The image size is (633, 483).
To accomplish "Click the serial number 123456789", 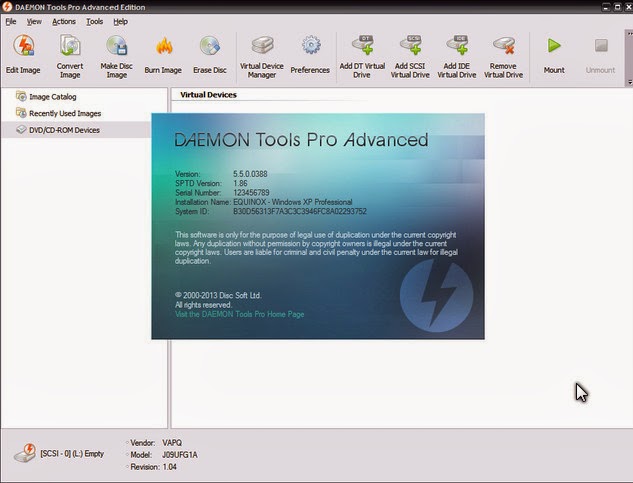I will (x=251, y=193).
